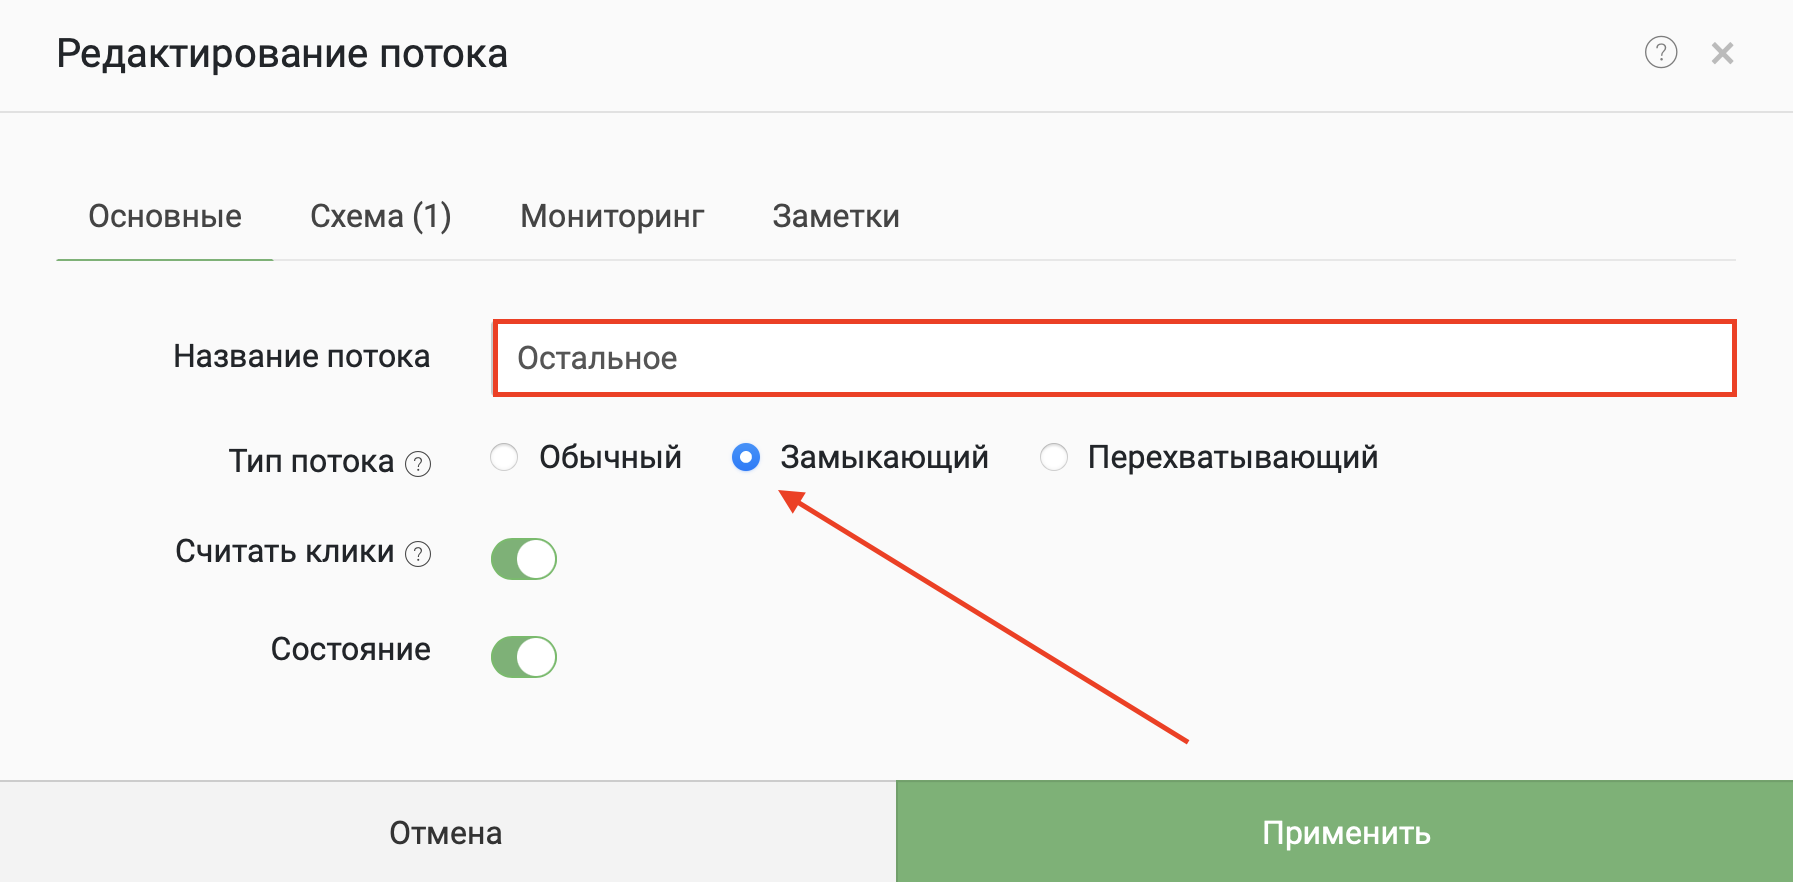Switch to the Основные tab
Screen dimensions: 1793x882
165,216
